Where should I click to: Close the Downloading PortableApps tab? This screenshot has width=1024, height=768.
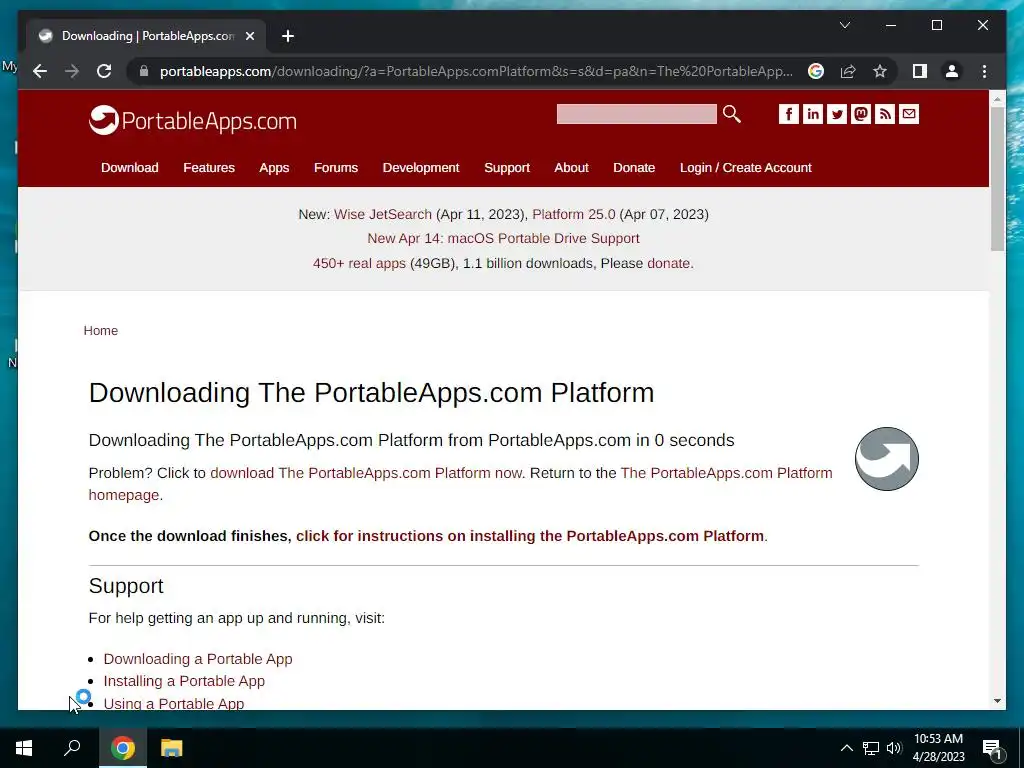(x=249, y=36)
